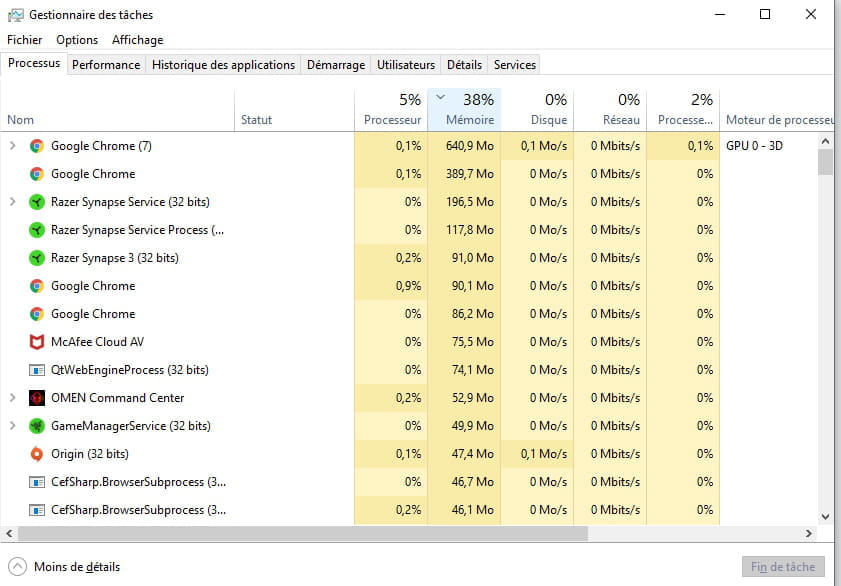Click the 117,8 Mo memory cell
Screen dimensions: 841x586
pyautogui.click(x=464, y=229)
